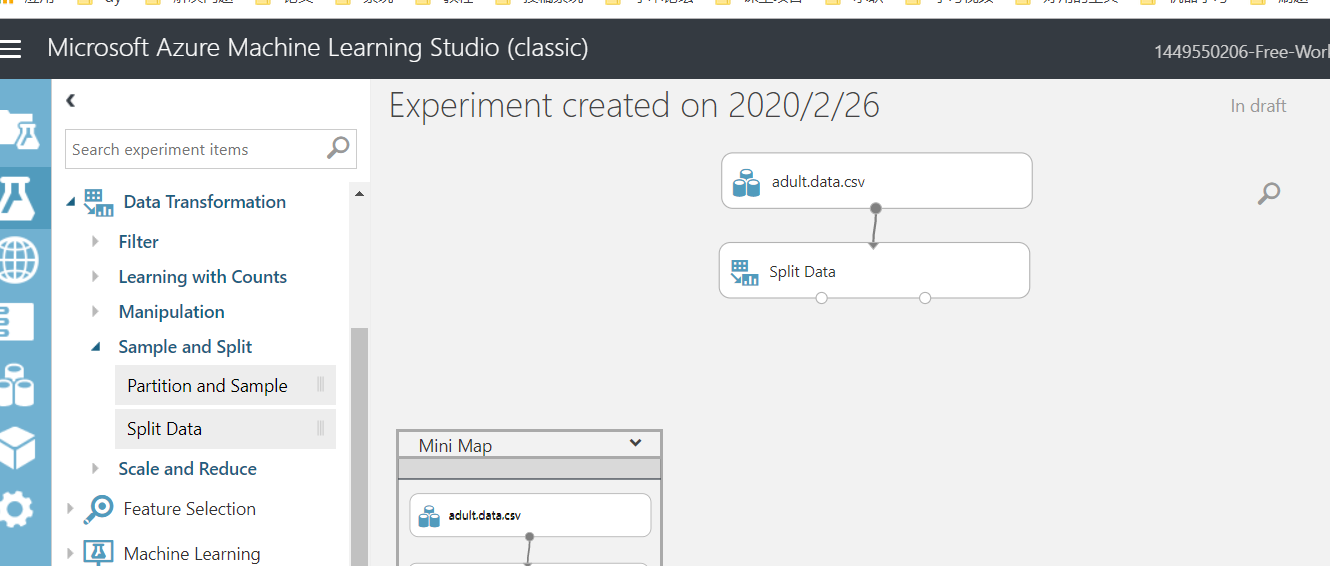Expand the Filter subcategory
Viewport: 1330px width, 566px height.
coord(95,241)
